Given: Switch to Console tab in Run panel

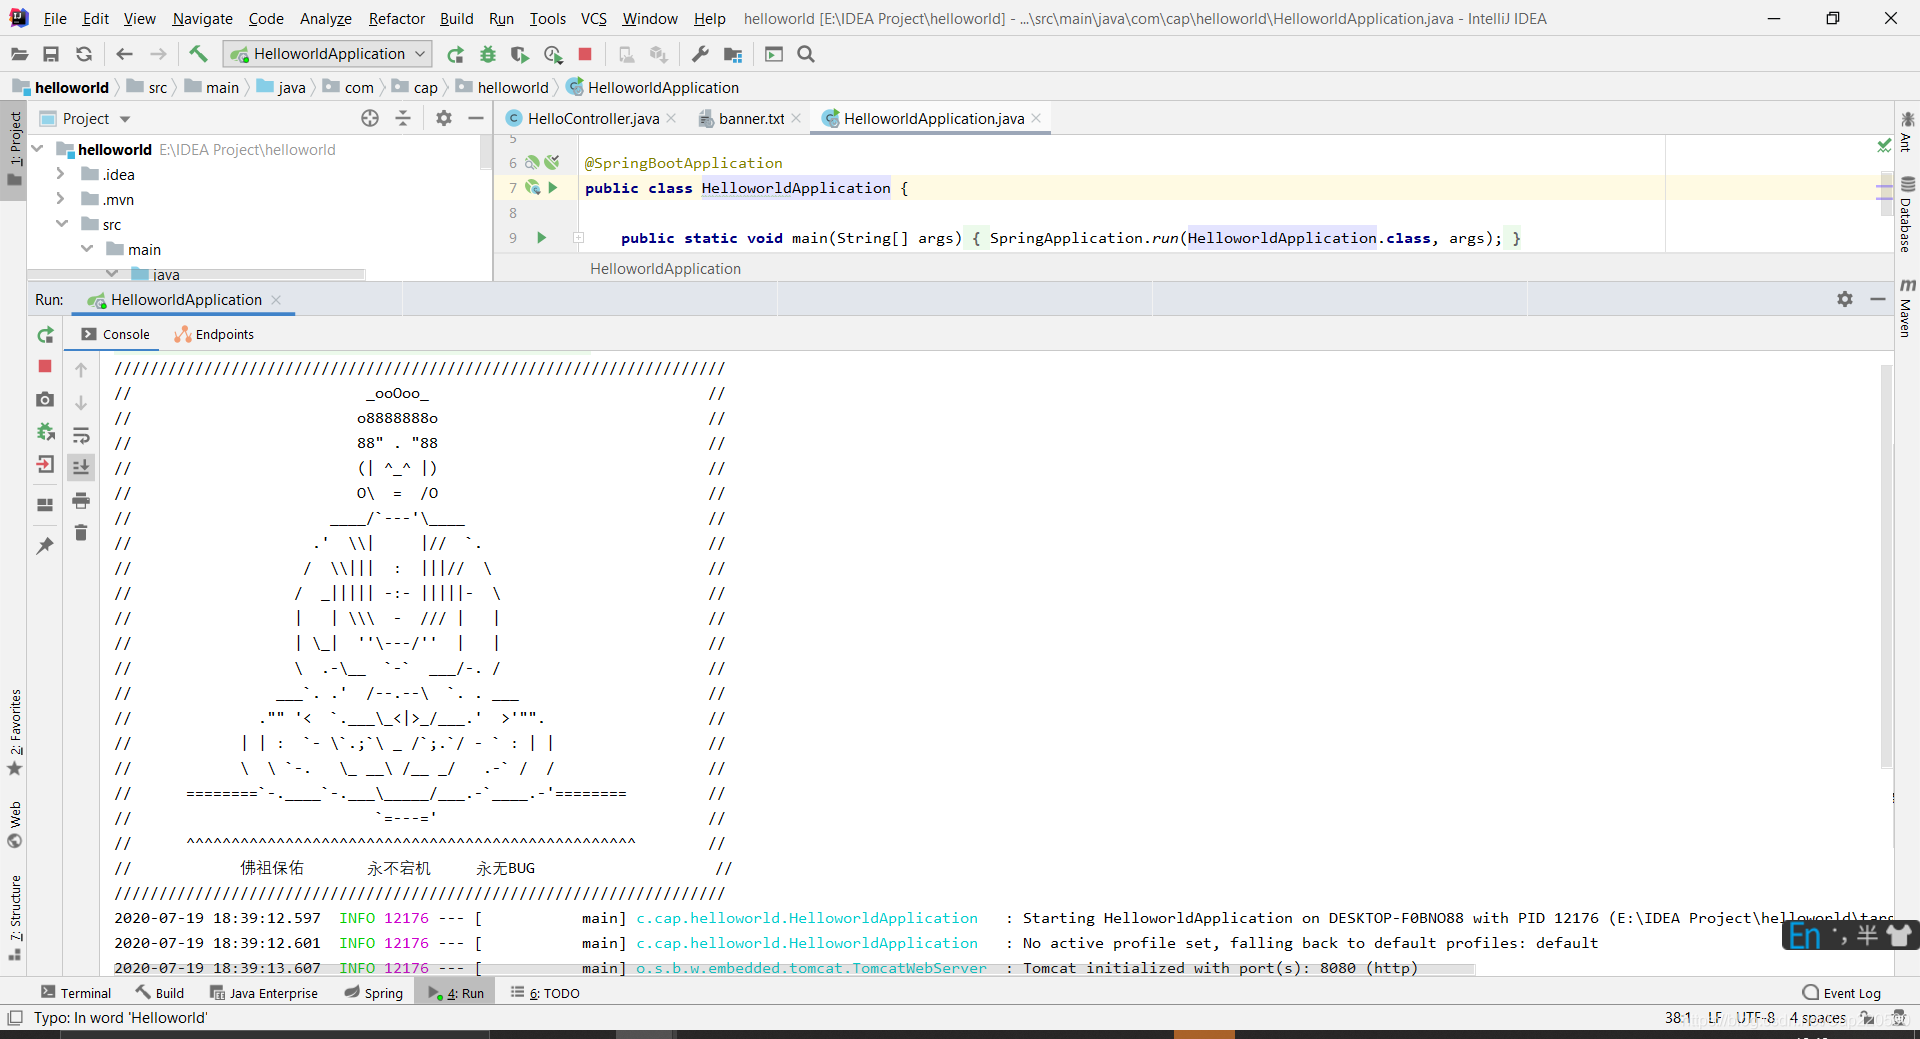Looking at the screenshot, I should (115, 335).
